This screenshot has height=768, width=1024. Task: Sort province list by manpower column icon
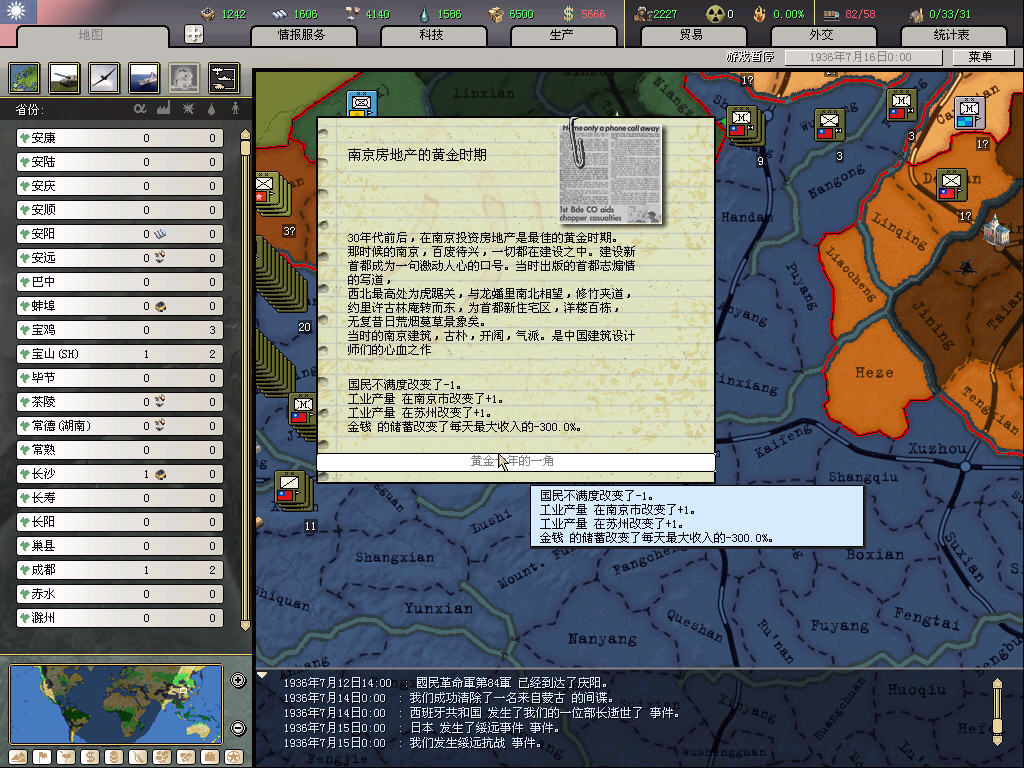236,108
